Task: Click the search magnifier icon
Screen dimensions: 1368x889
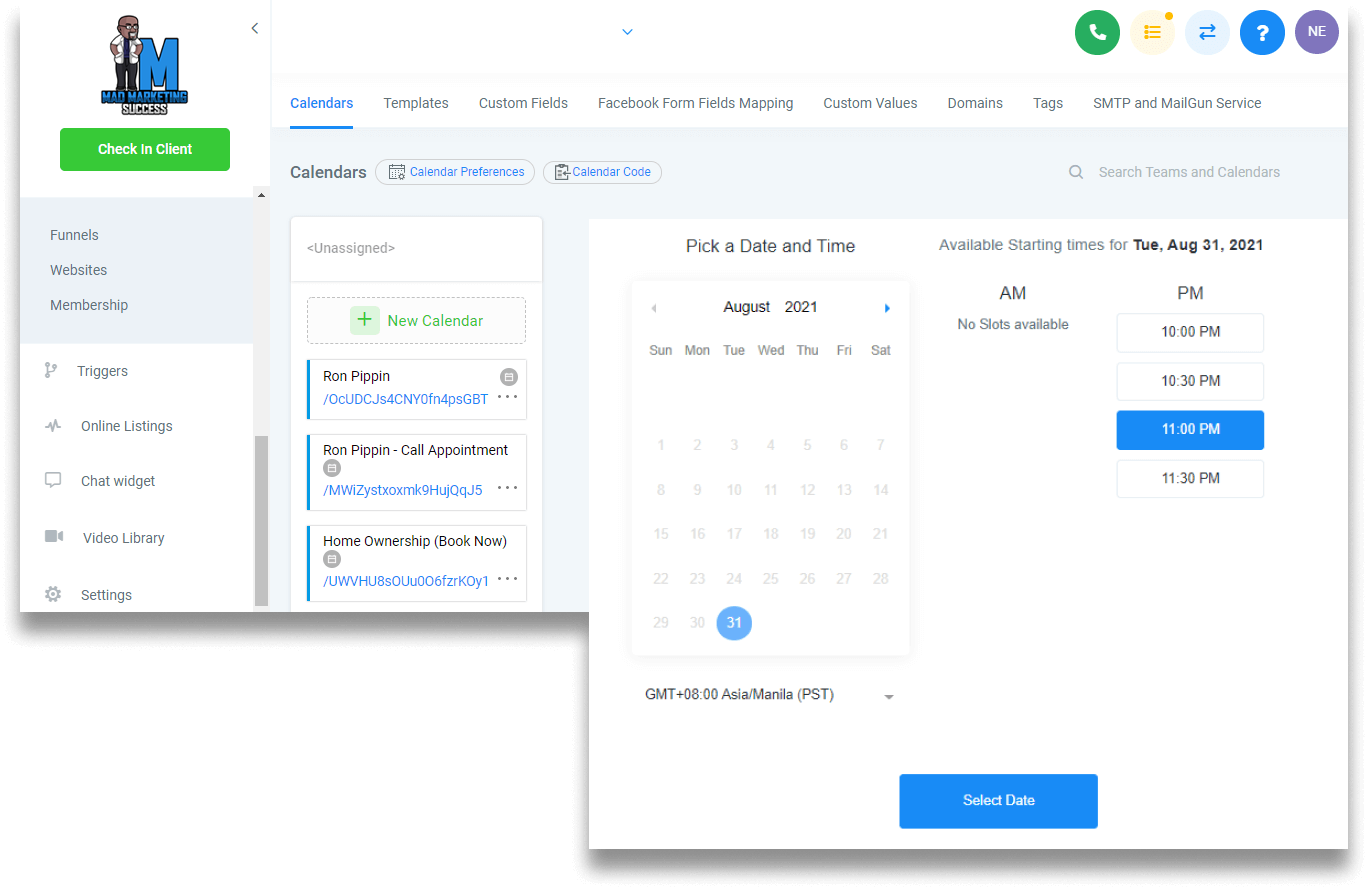Action: [1076, 172]
